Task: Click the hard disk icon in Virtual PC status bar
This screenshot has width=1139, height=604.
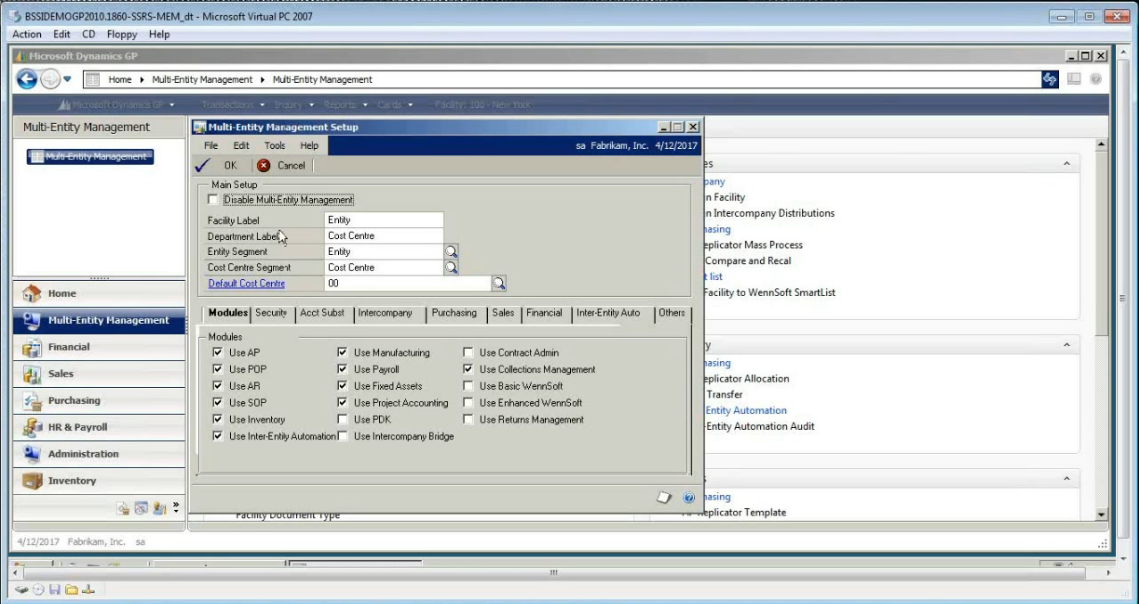Action: tap(22, 589)
